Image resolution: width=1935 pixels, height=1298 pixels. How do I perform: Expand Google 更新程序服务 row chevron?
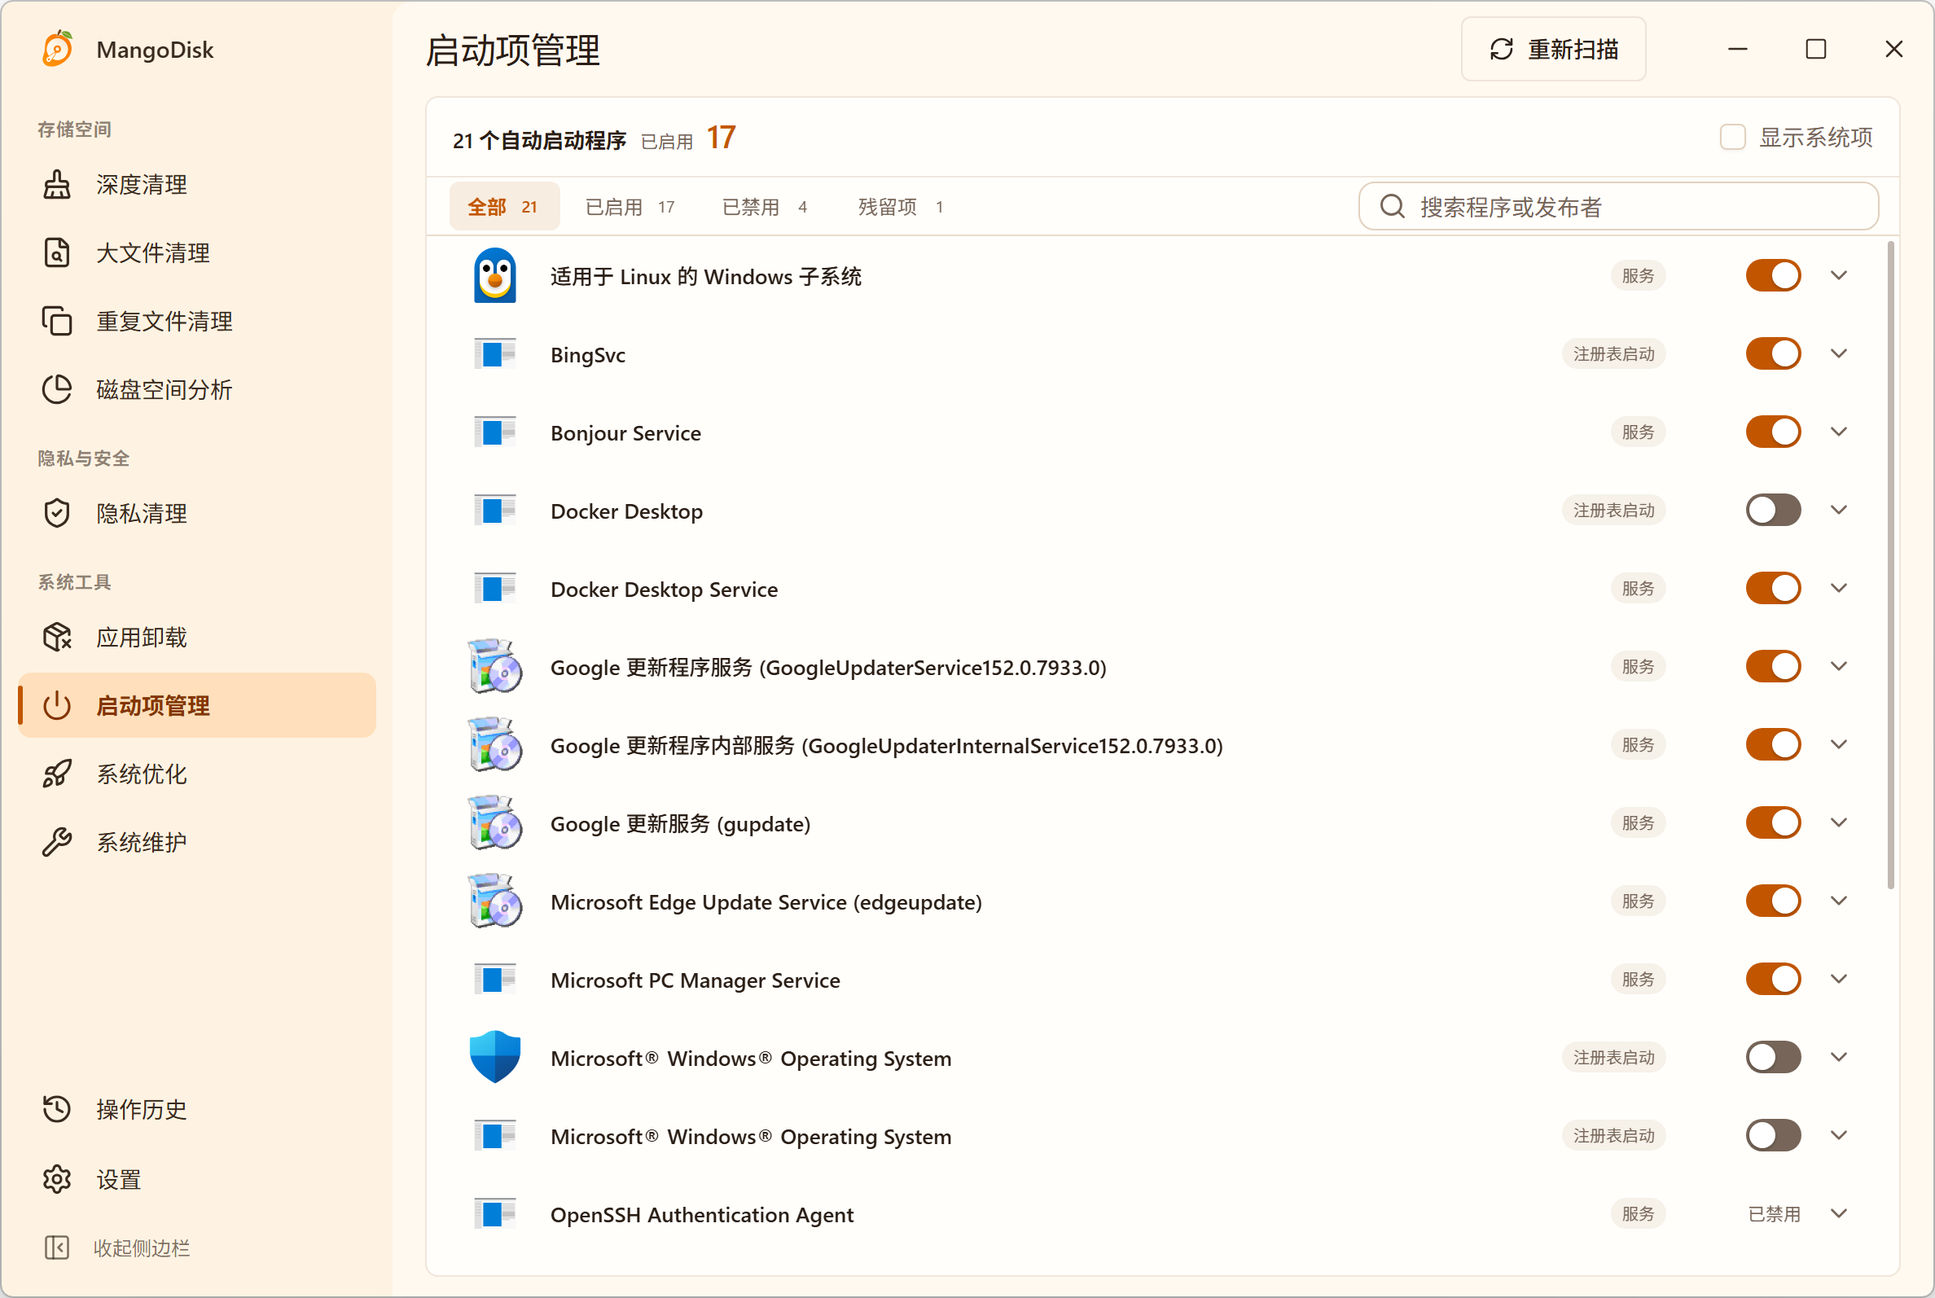tap(1838, 666)
